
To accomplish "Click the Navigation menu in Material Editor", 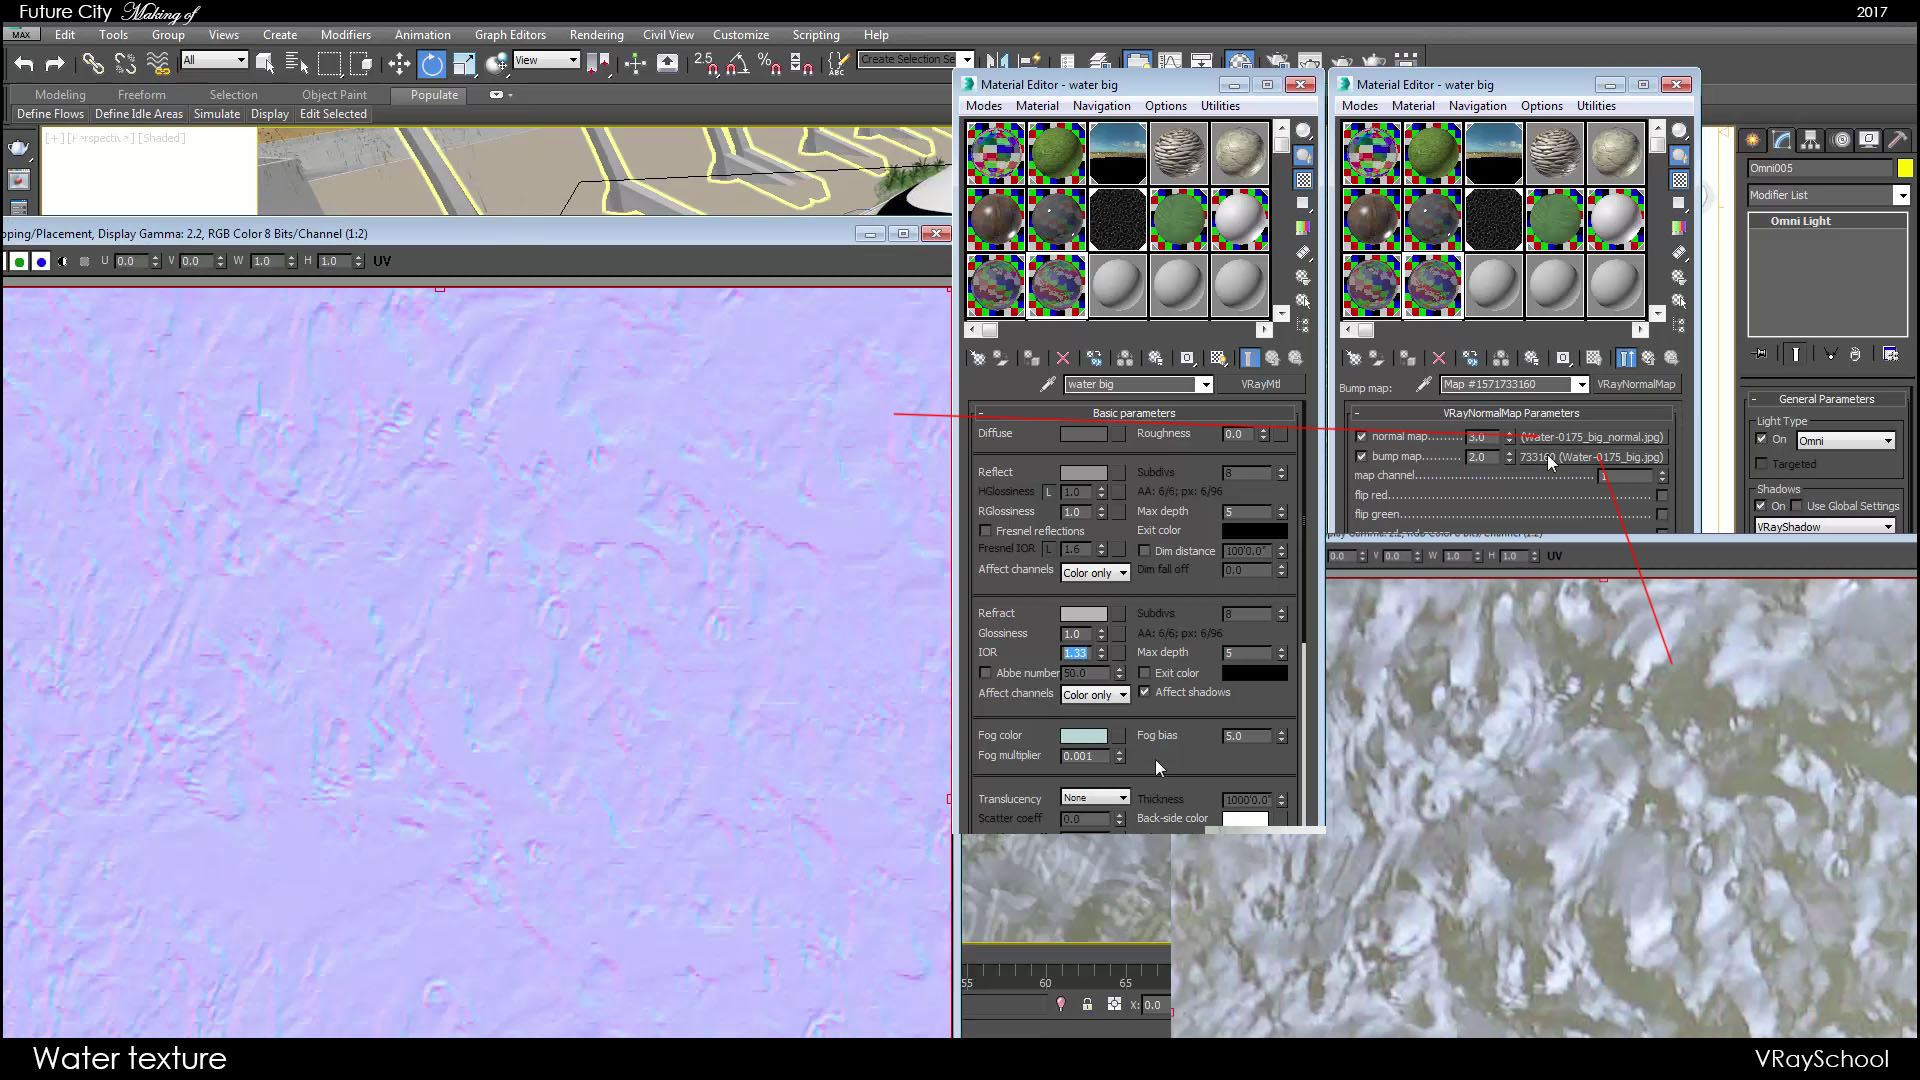I will 1101,105.
